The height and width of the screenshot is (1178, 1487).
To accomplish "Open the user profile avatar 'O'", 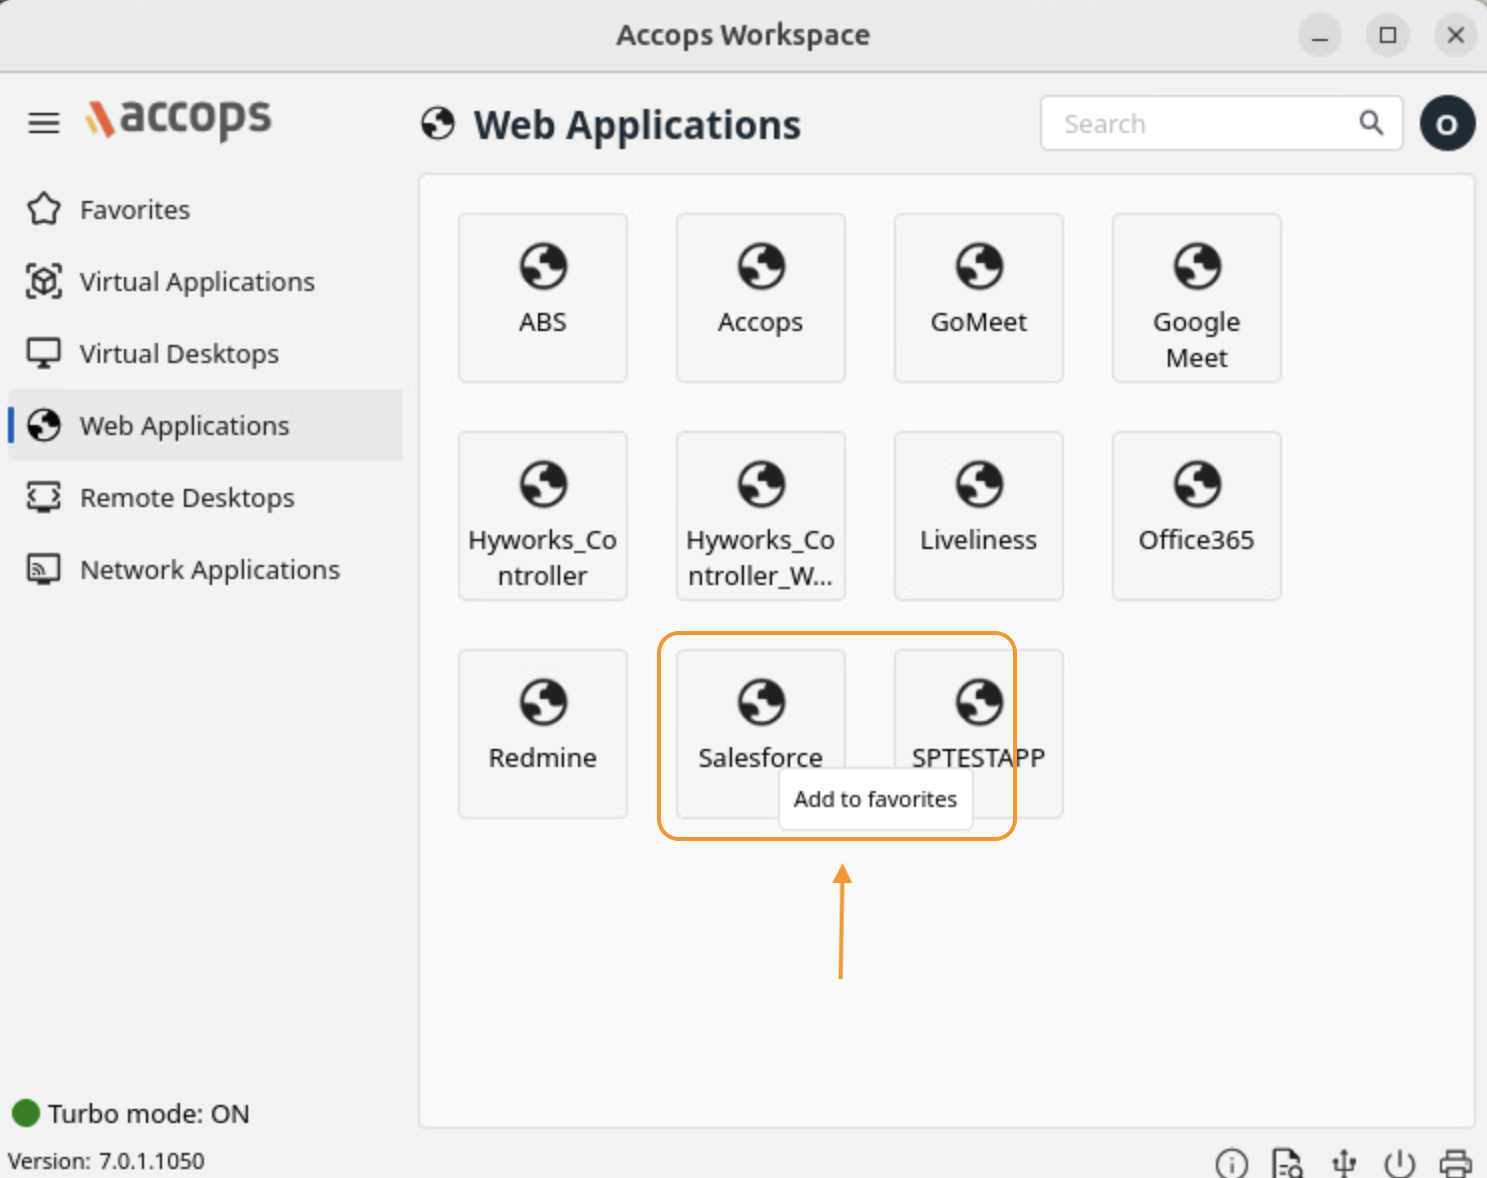I will coord(1446,124).
